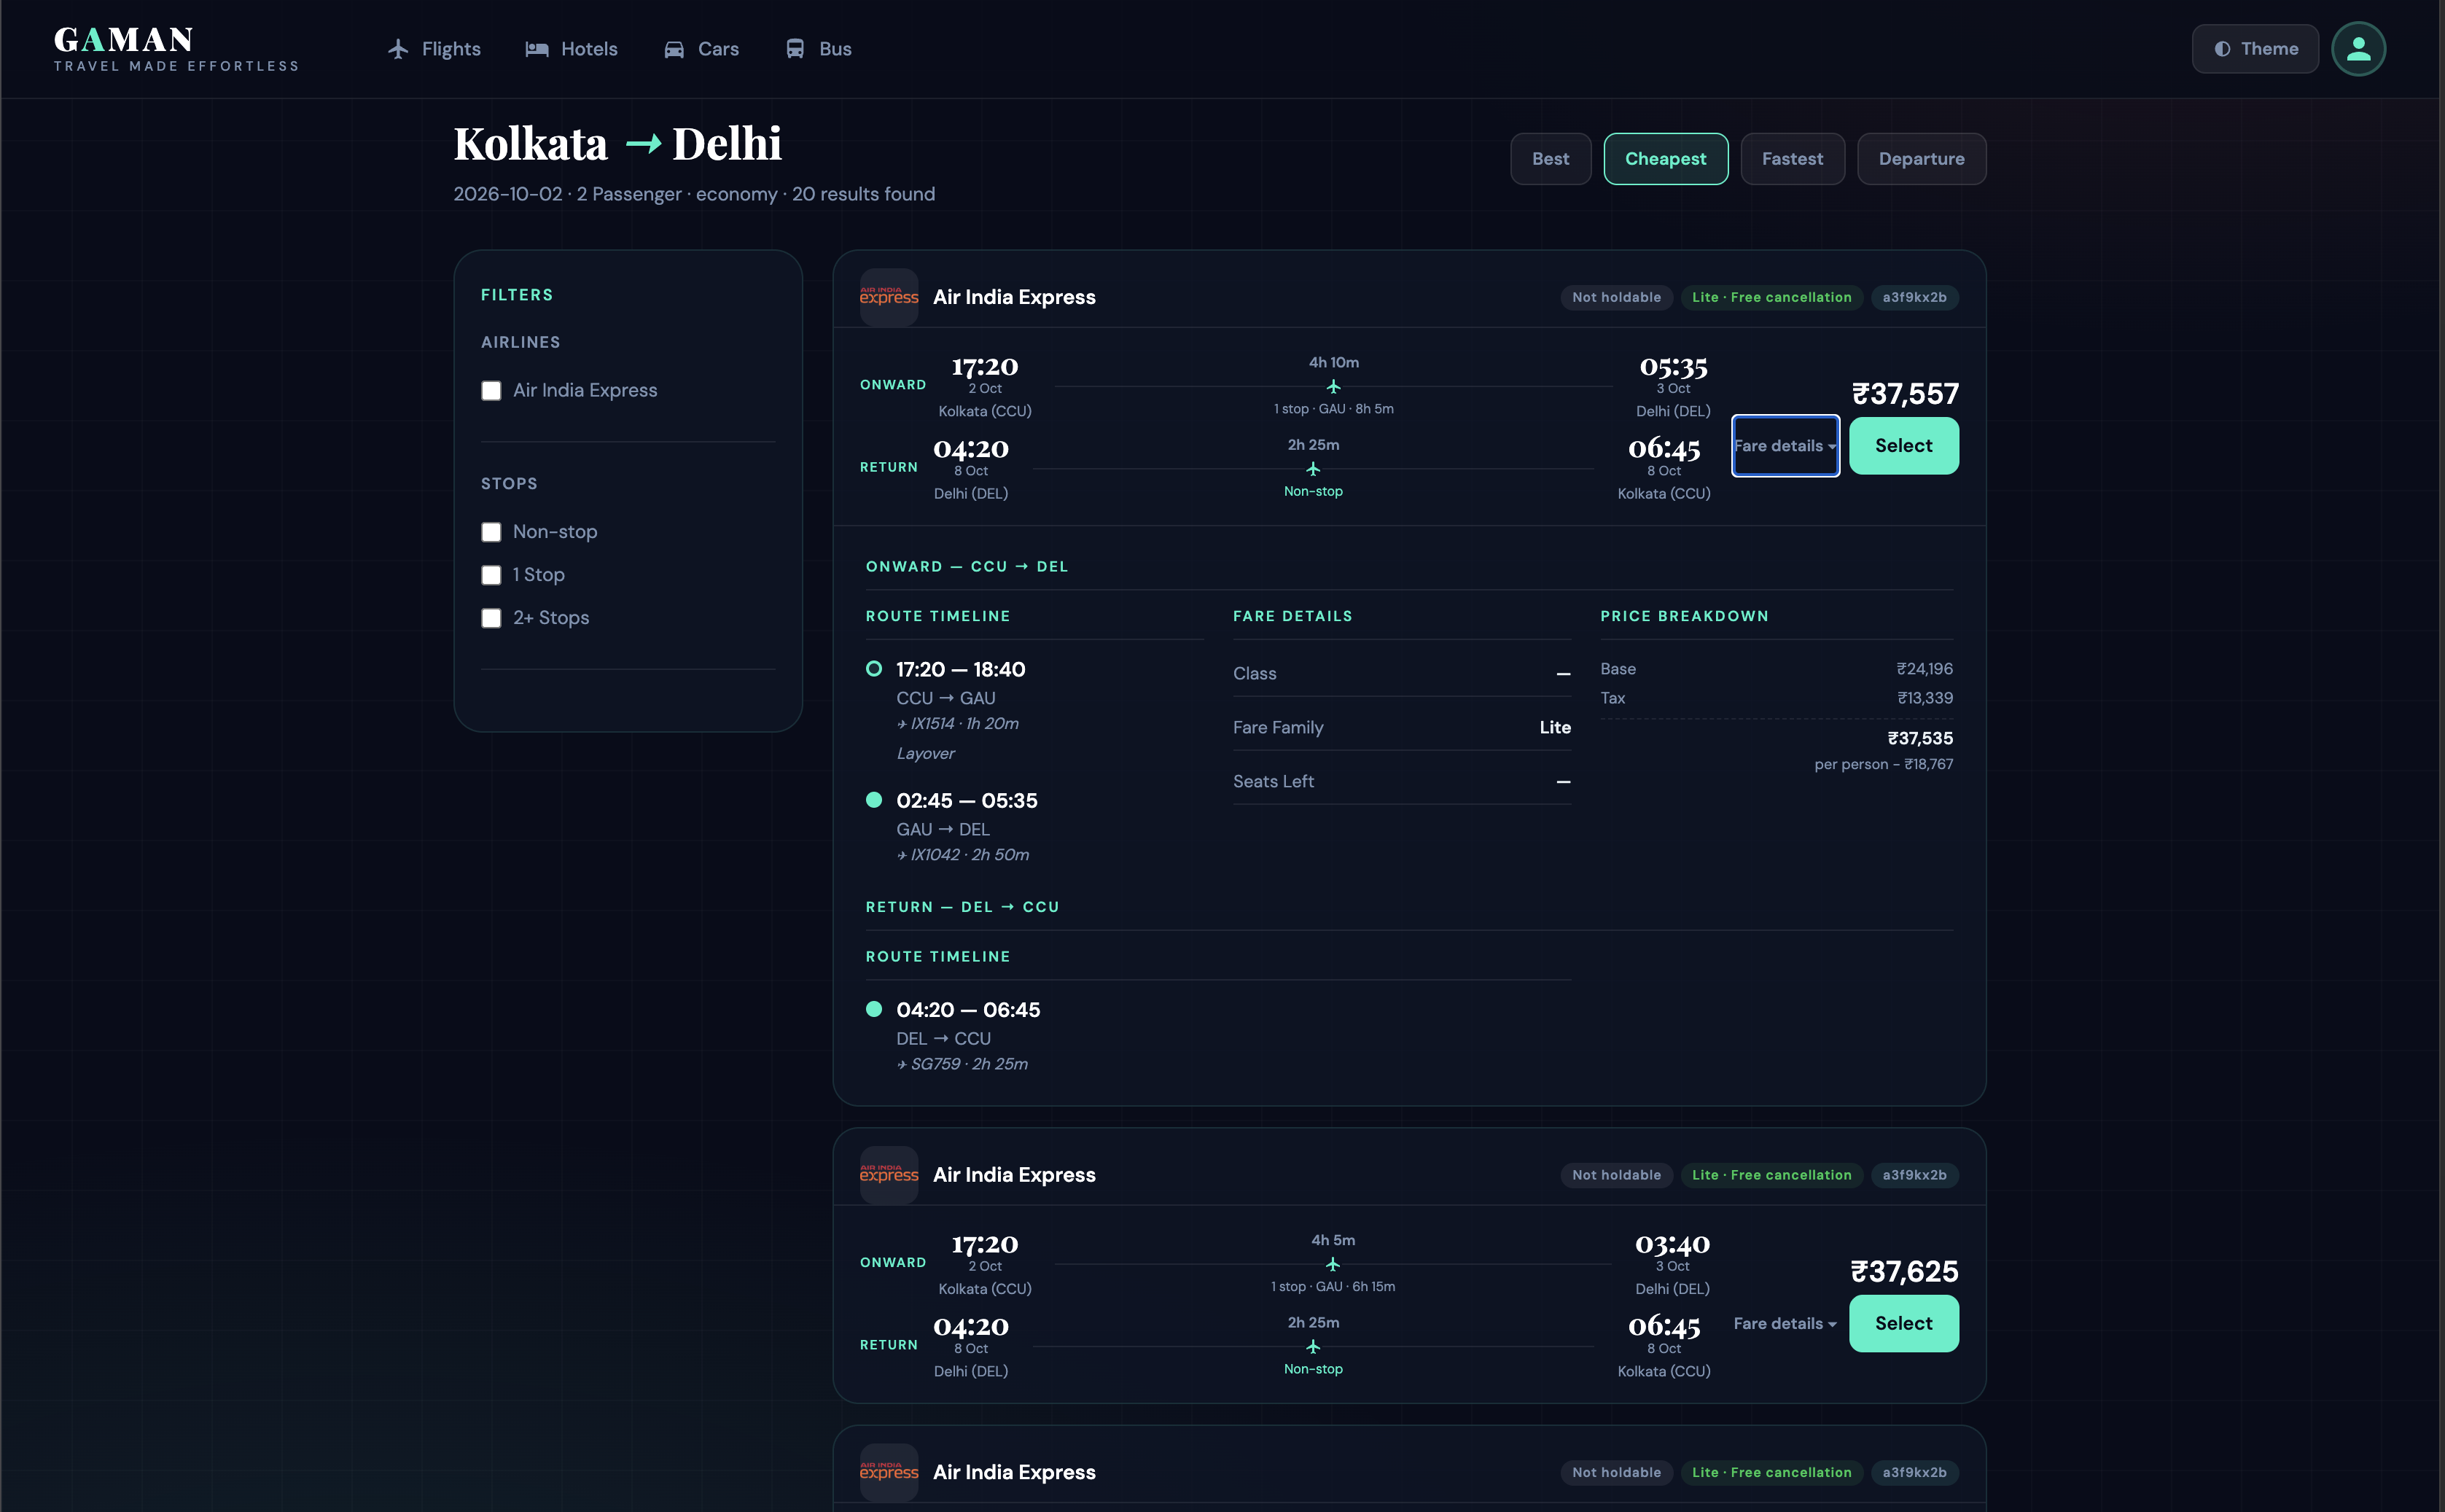Check the Air India Express airline filter

click(491, 390)
